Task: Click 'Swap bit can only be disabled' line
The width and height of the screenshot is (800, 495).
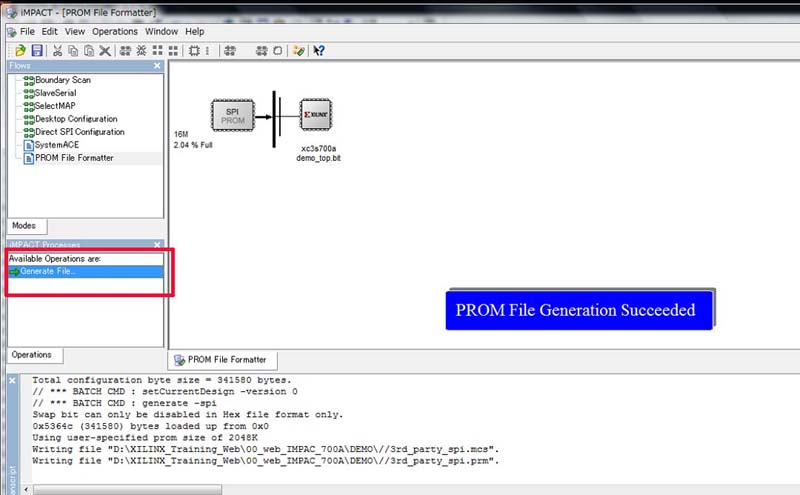Action: (x=188, y=414)
